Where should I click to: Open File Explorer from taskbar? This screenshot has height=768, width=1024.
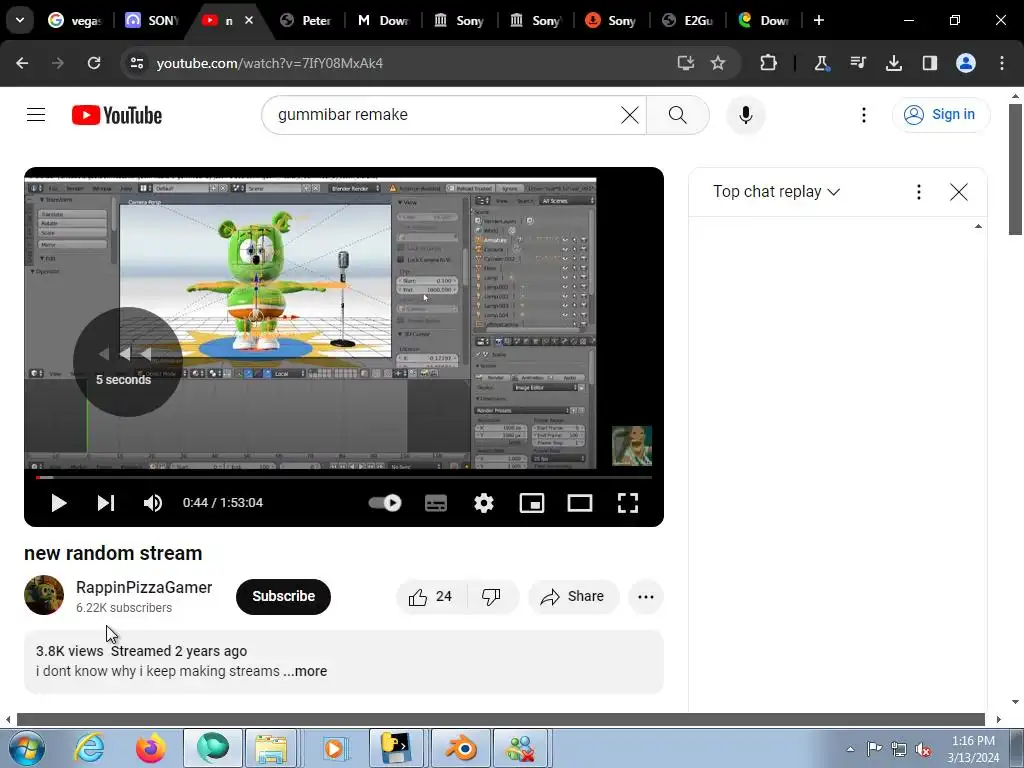(x=271, y=748)
